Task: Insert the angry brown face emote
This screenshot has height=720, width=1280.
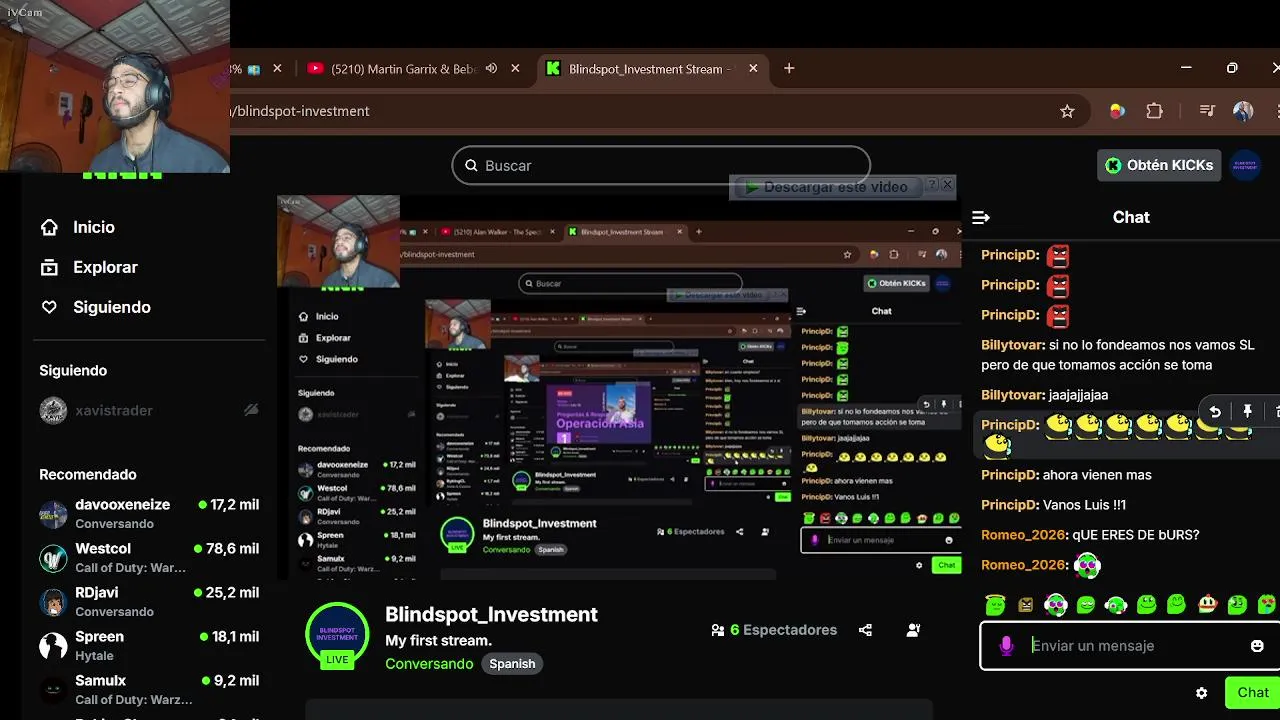Action: [x=1025, y=604]
